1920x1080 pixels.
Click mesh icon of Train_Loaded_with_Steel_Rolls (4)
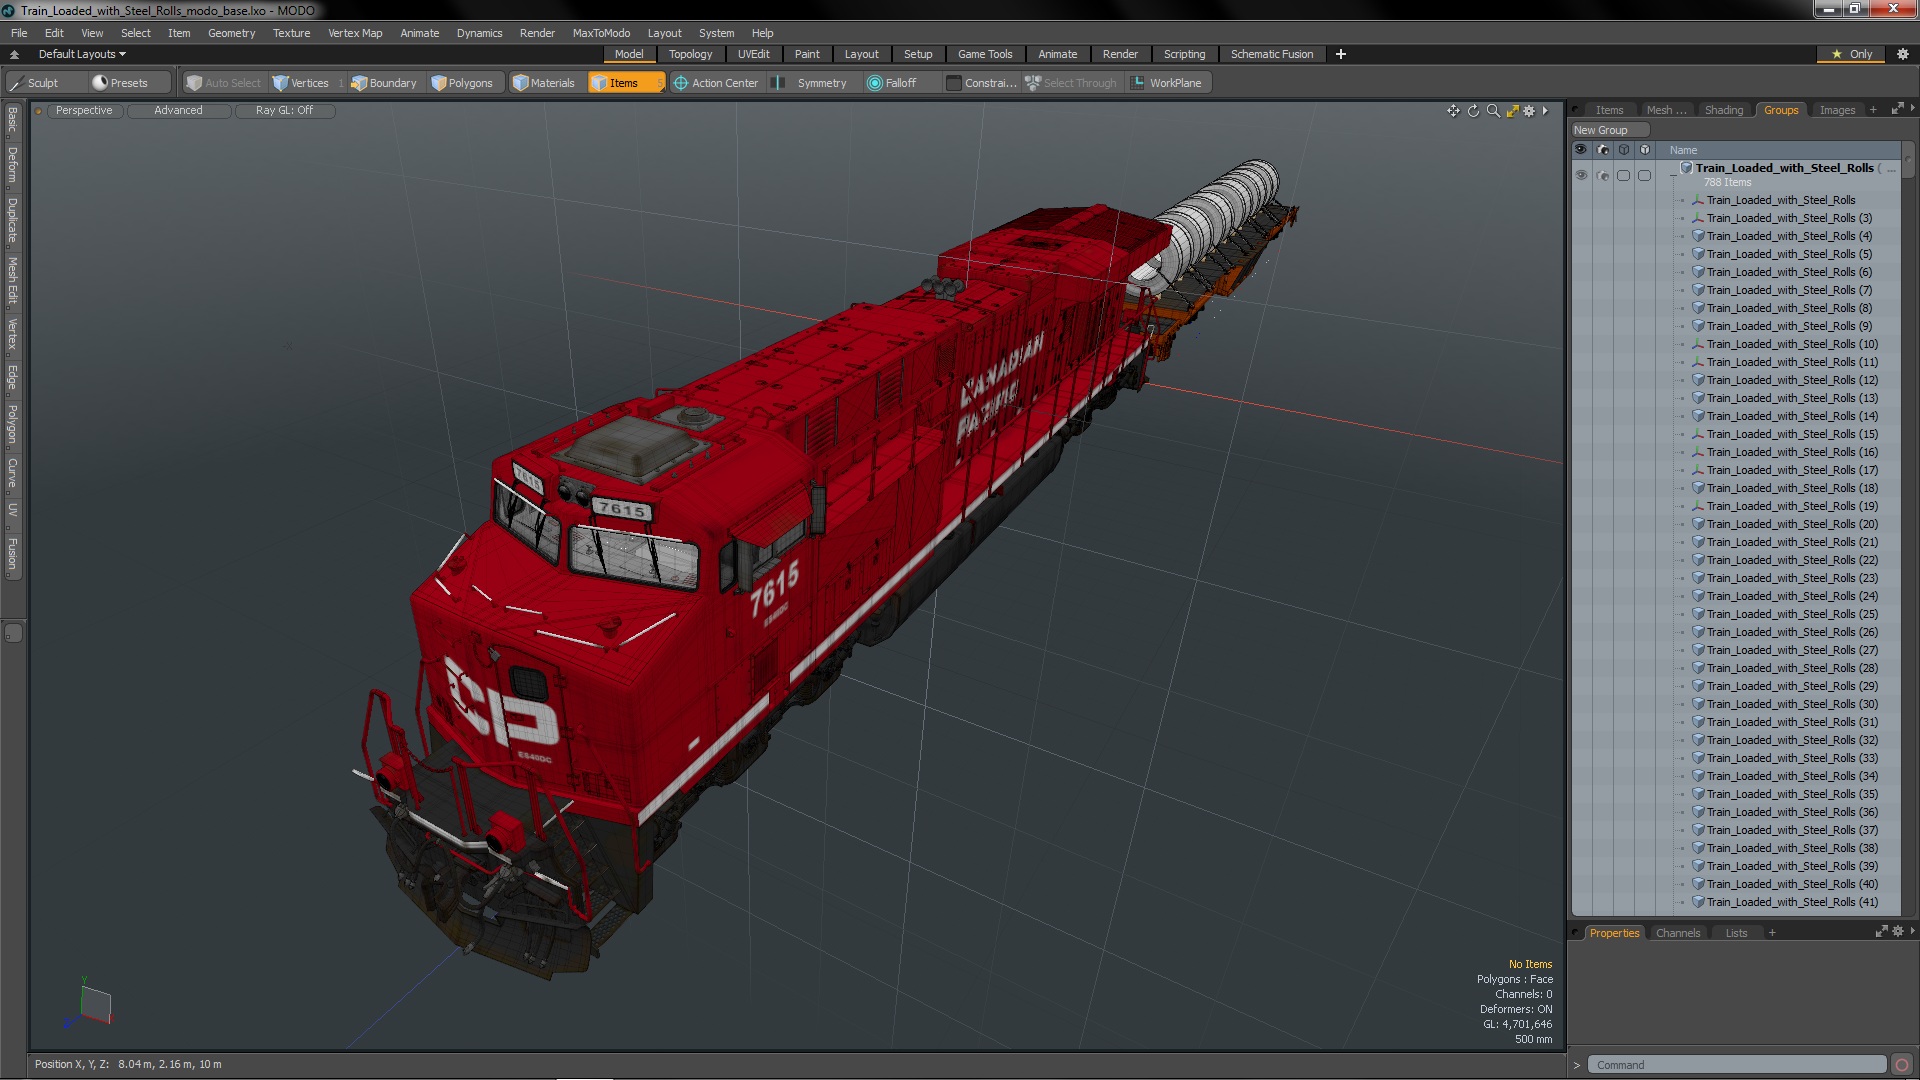[x=1698, y=236]
